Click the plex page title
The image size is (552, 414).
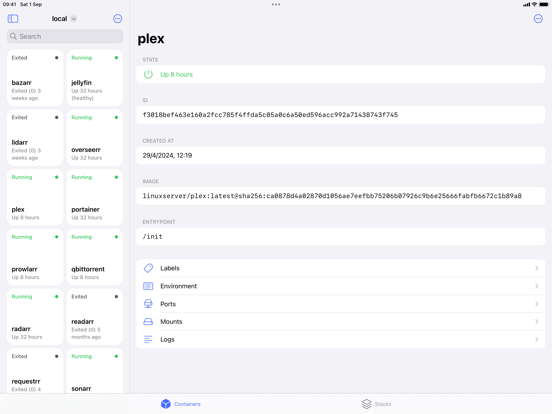151,39
